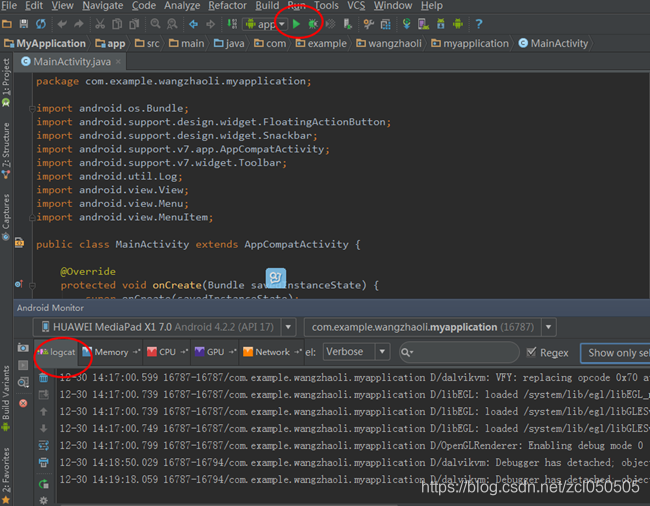Click the down arrow in logcat toolbar
Viewport: 650px width, 506px height.
pyautogui.click(x=43, y=429)
